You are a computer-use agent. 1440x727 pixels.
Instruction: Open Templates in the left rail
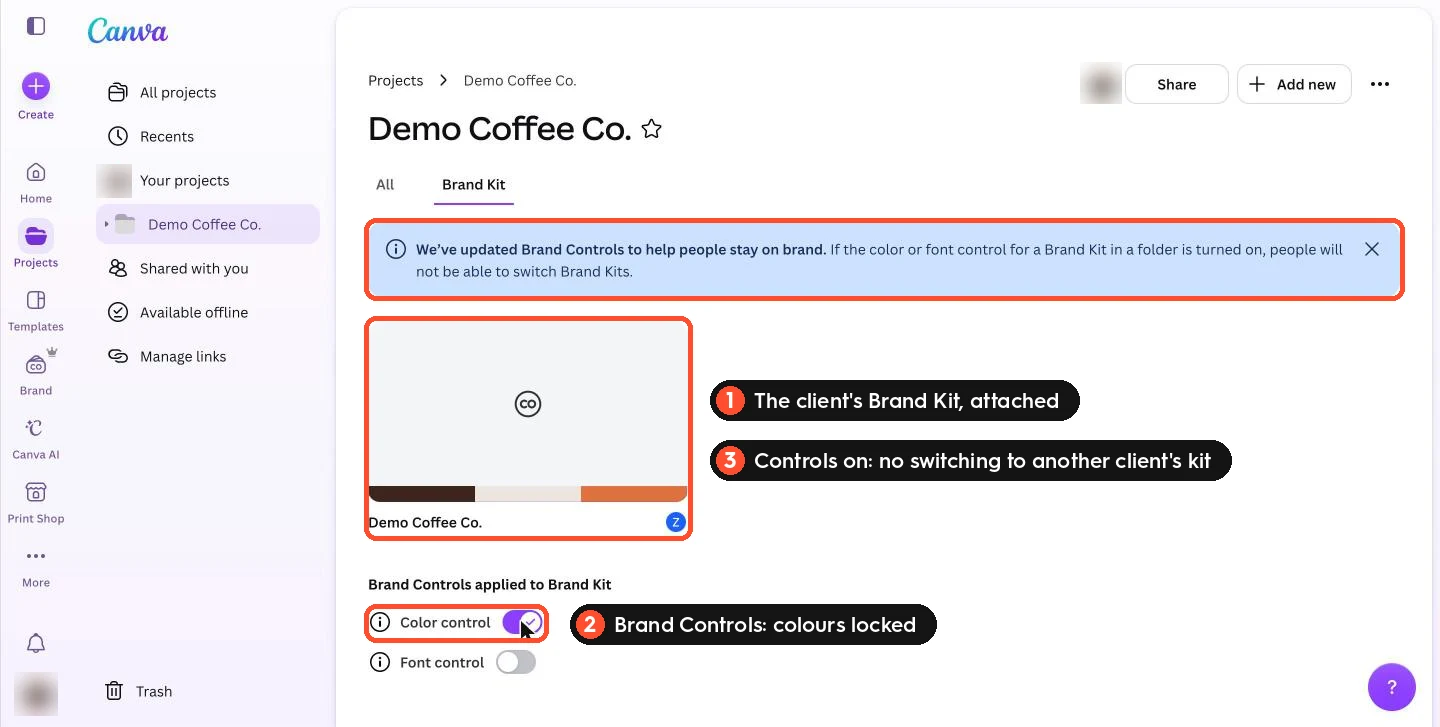point(36,310)
